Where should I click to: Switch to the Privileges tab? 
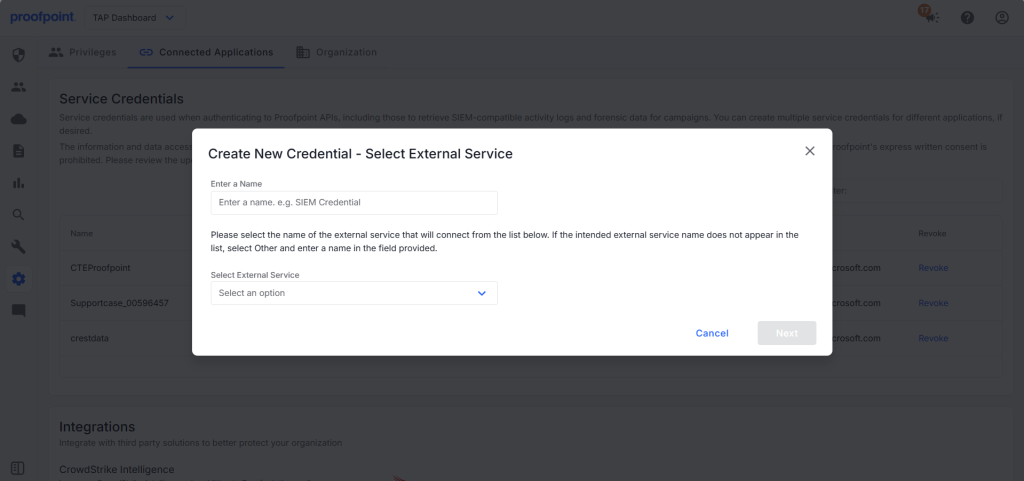[83, 52]
